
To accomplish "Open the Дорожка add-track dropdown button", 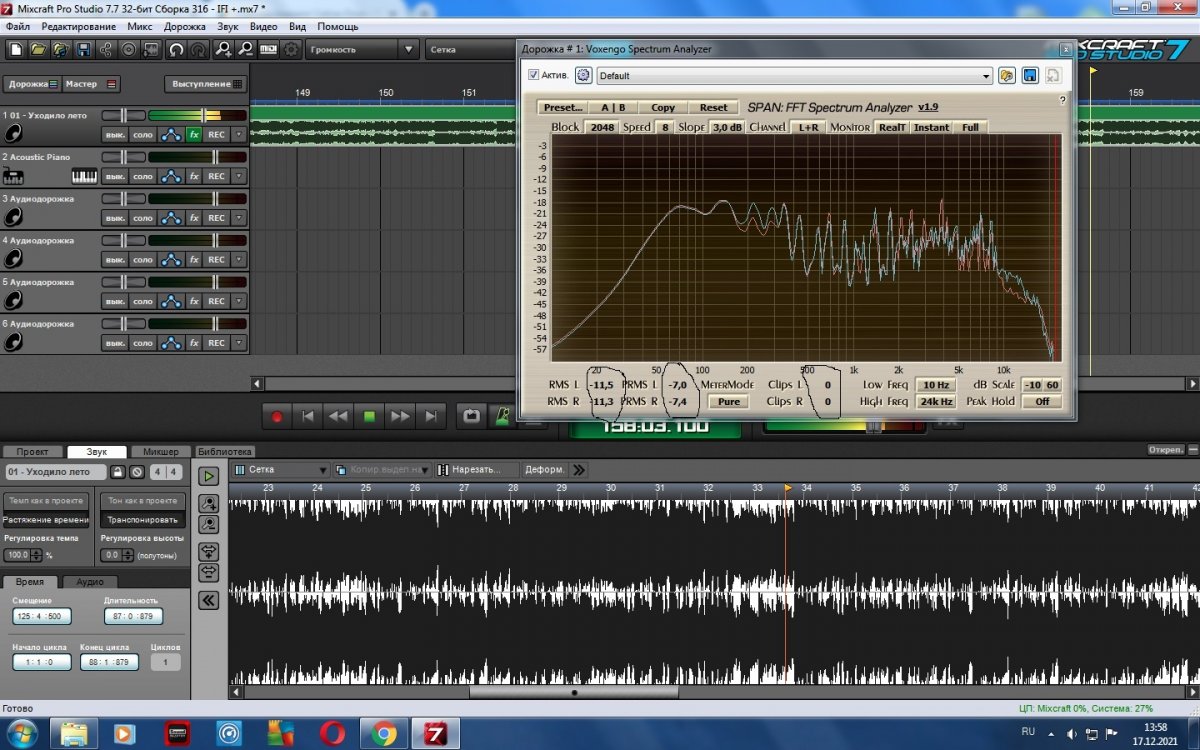I will [33, 84].
